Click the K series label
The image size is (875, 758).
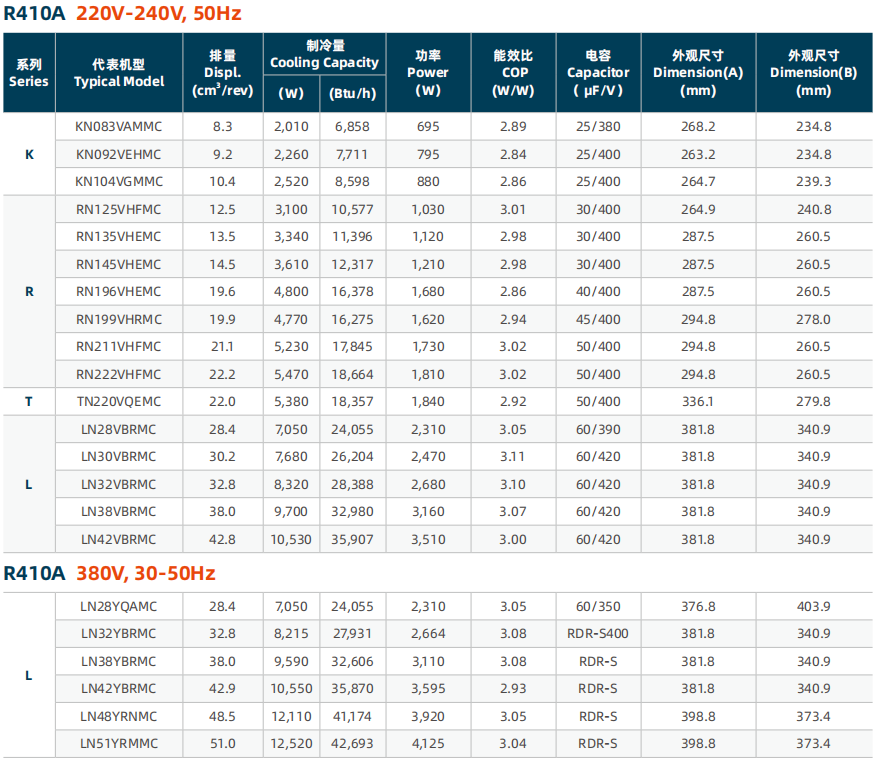pyautogui.click(x=30, y=155)
